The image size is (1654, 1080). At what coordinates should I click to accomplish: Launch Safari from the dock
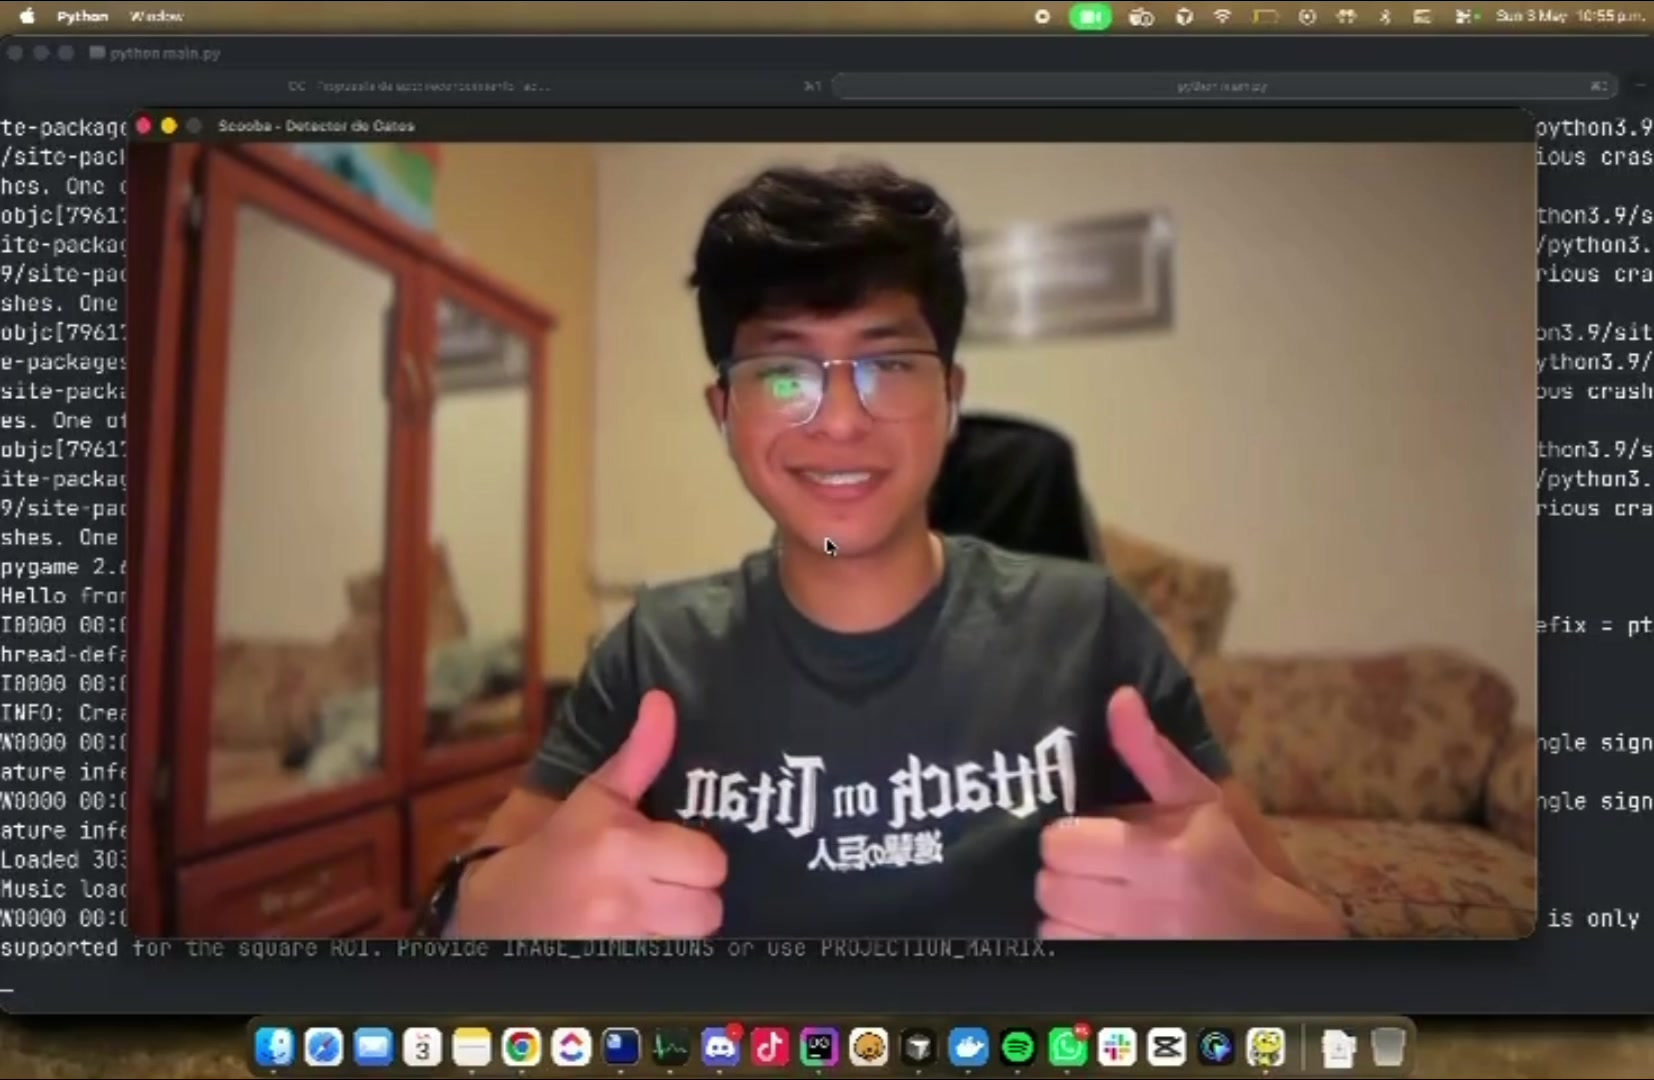(x=323, y=1047)
